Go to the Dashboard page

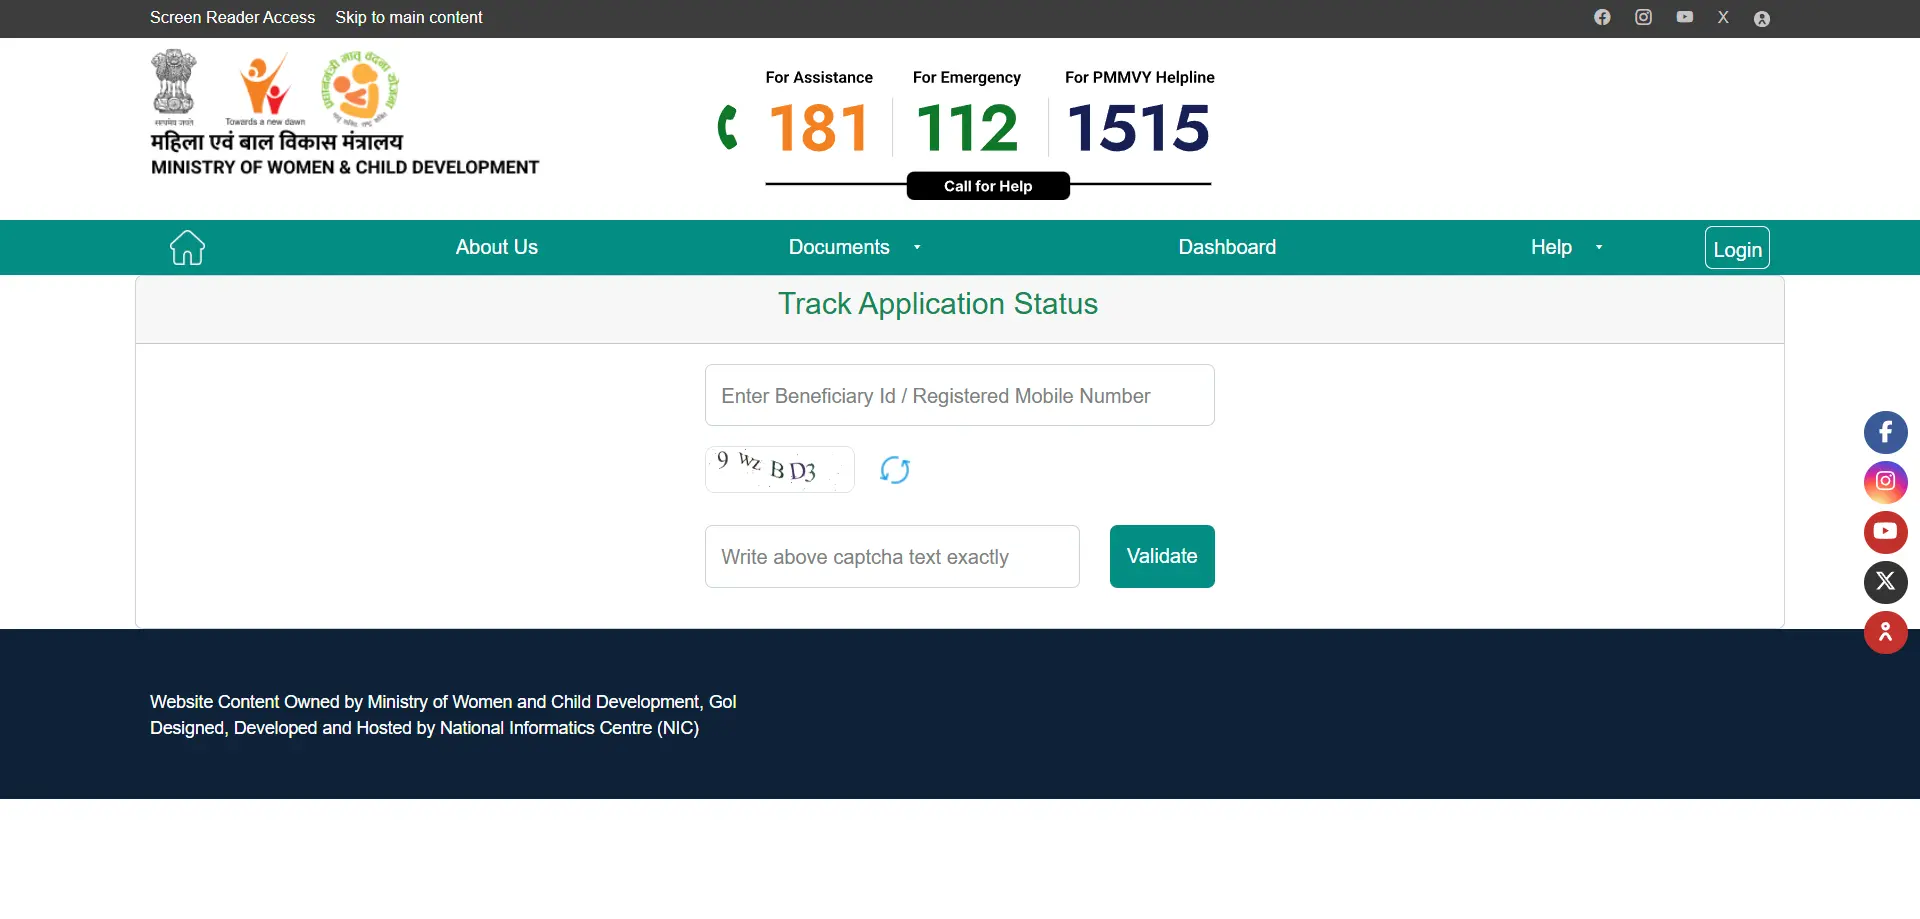point(1227,247)
